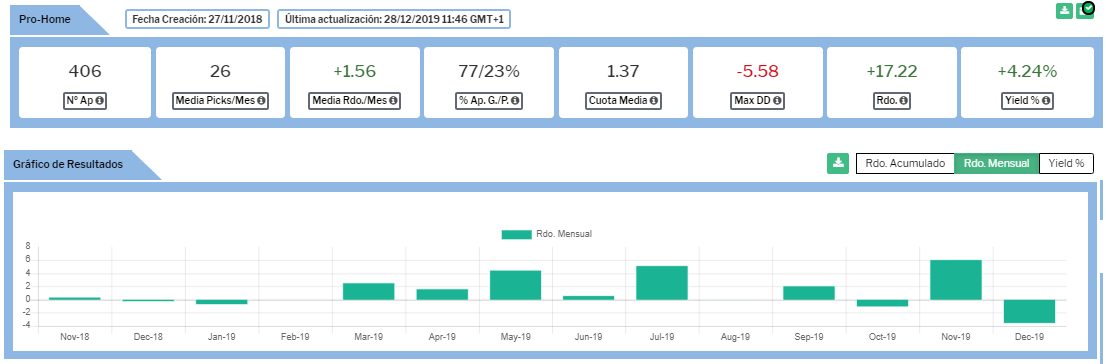Click the Nov-19 bar in chart
1106x364 pixels.
pyautogui.click(x=955, y=280)
